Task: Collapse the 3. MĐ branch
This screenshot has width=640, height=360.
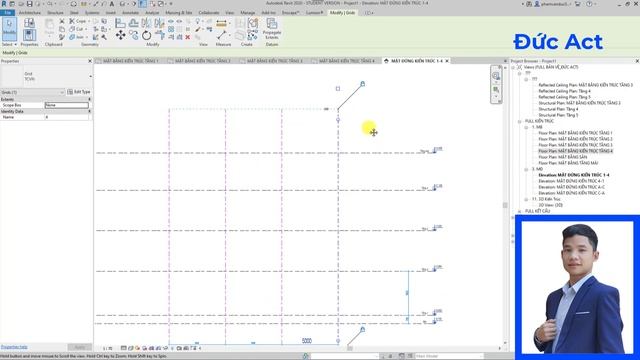Action: point(526,169)
